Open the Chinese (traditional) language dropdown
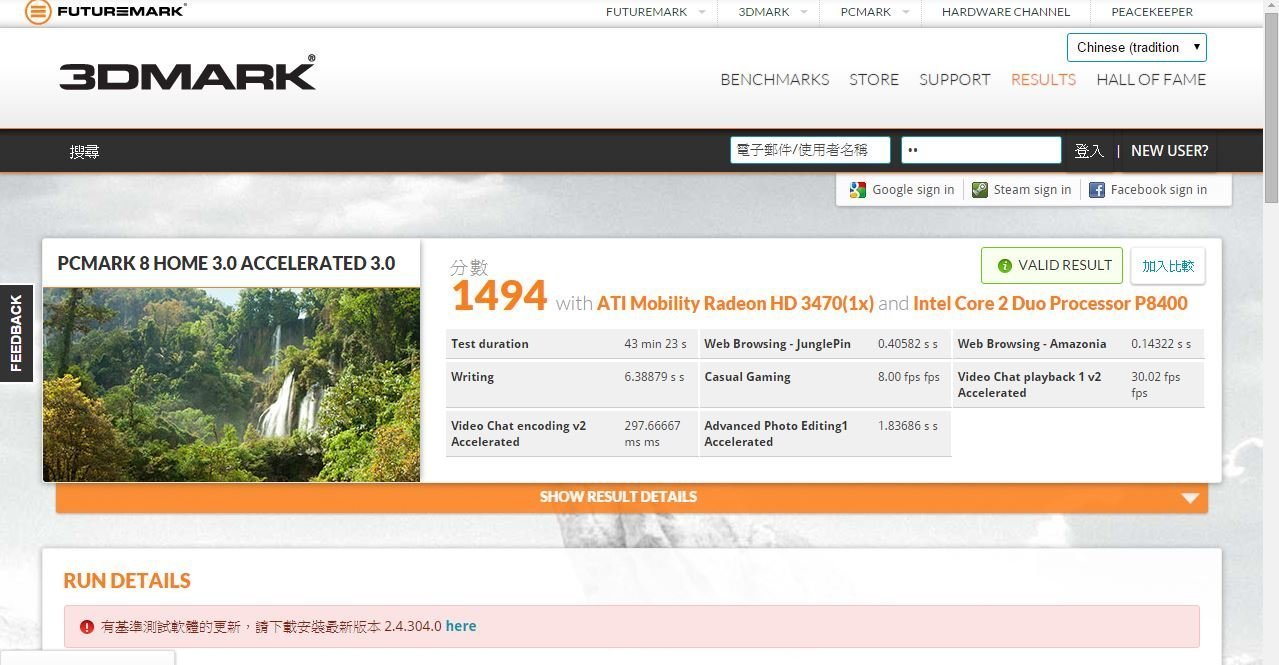 pos(1137,47)
